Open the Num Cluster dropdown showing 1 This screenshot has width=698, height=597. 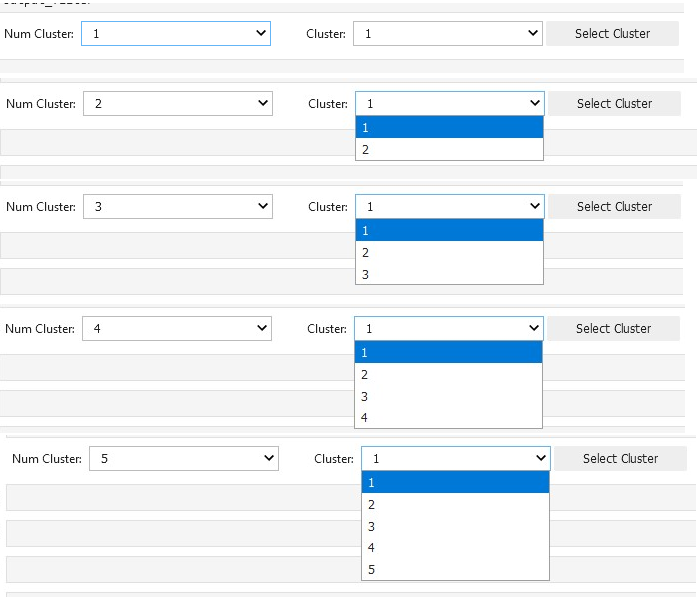point(177,34)
